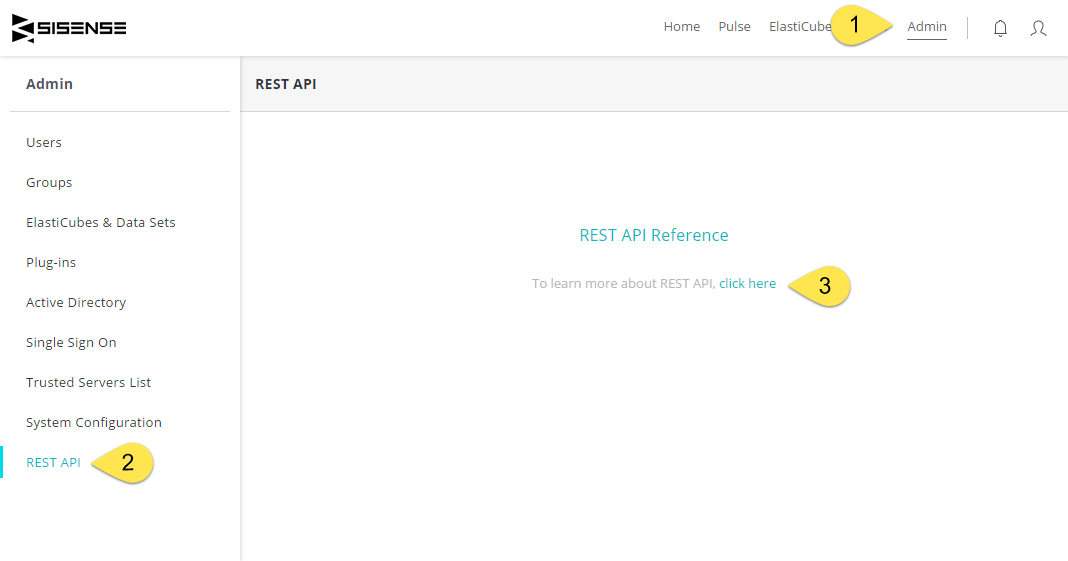Click the 'REST API' page header text
The height and width of the screenshot is (561, 1068).
click(286, 84)
